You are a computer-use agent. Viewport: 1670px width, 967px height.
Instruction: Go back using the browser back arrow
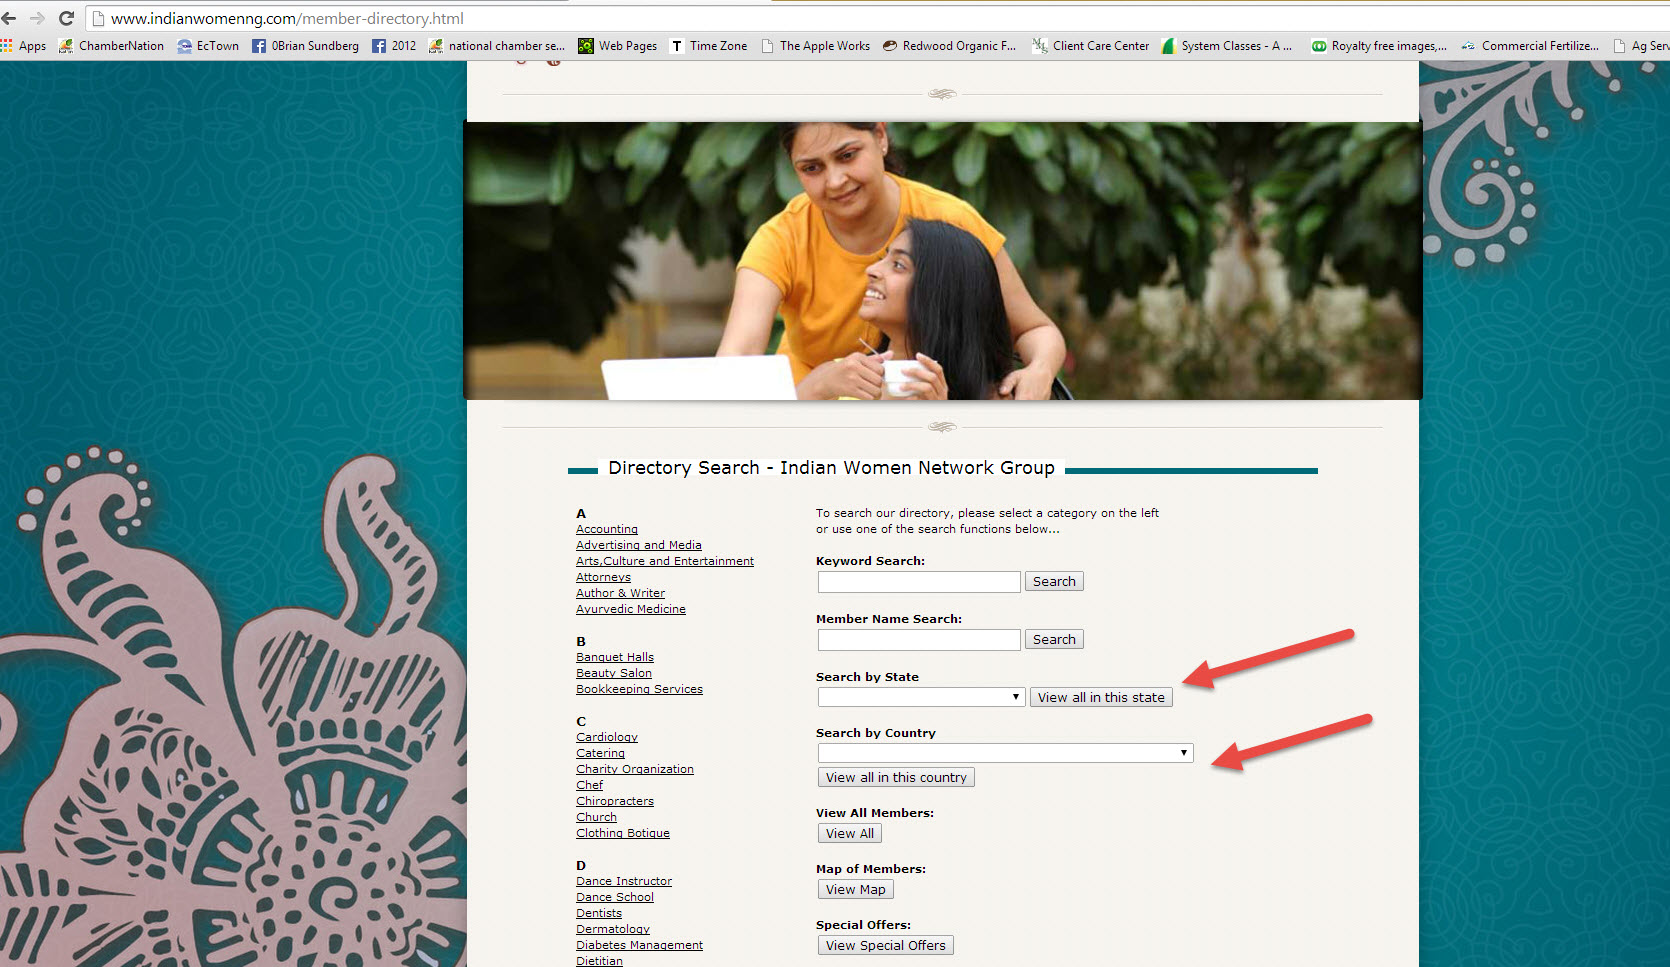point(9,18)
